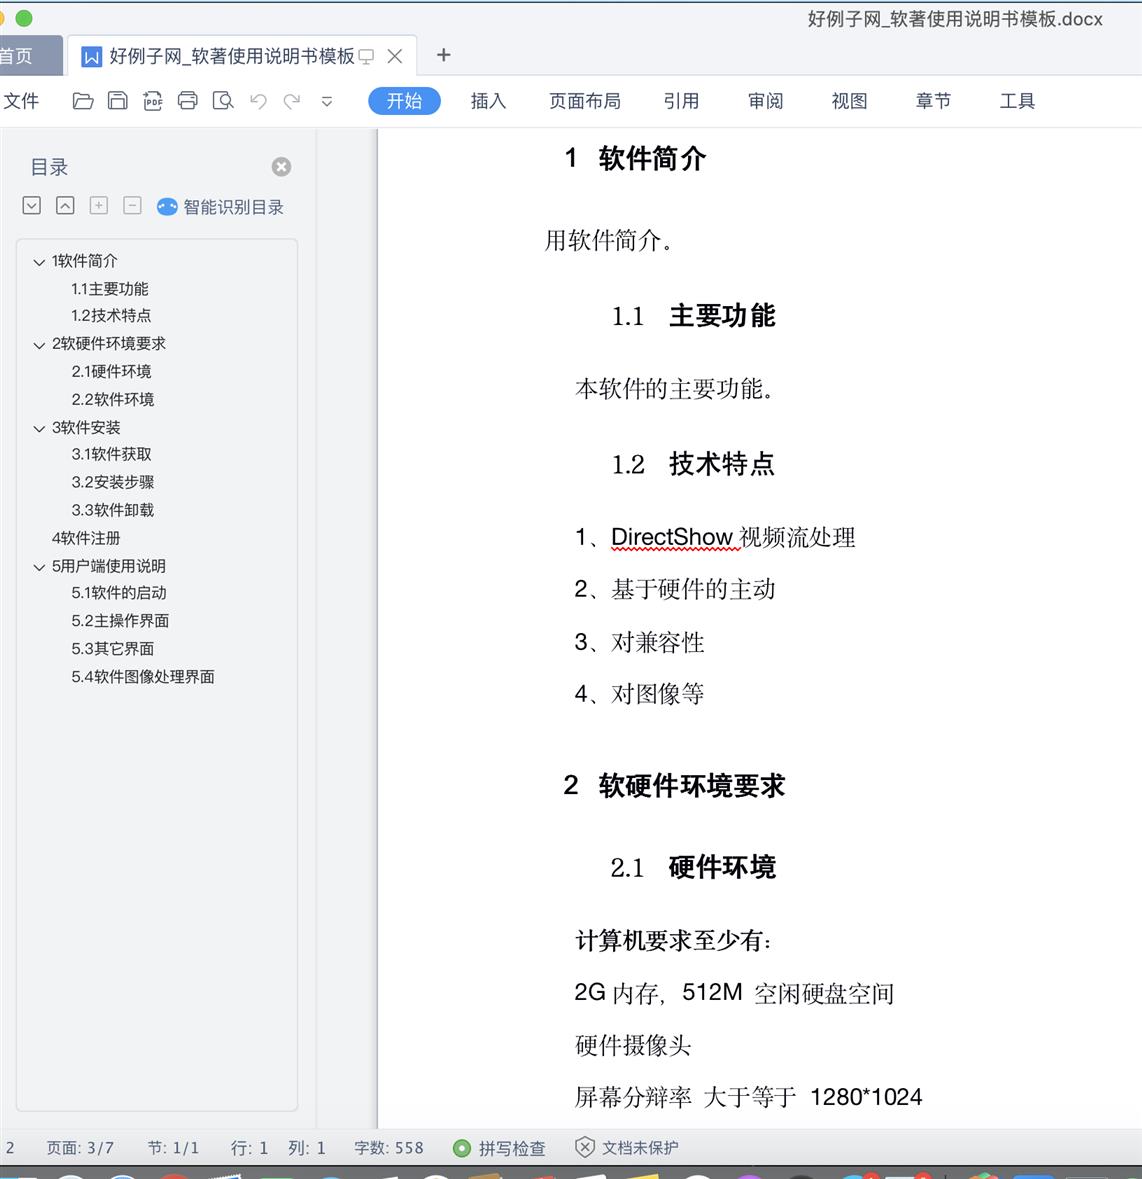Open print preview with the magnifier icon
Screen dimensions: 1142x1179
[x=223, y=101]
